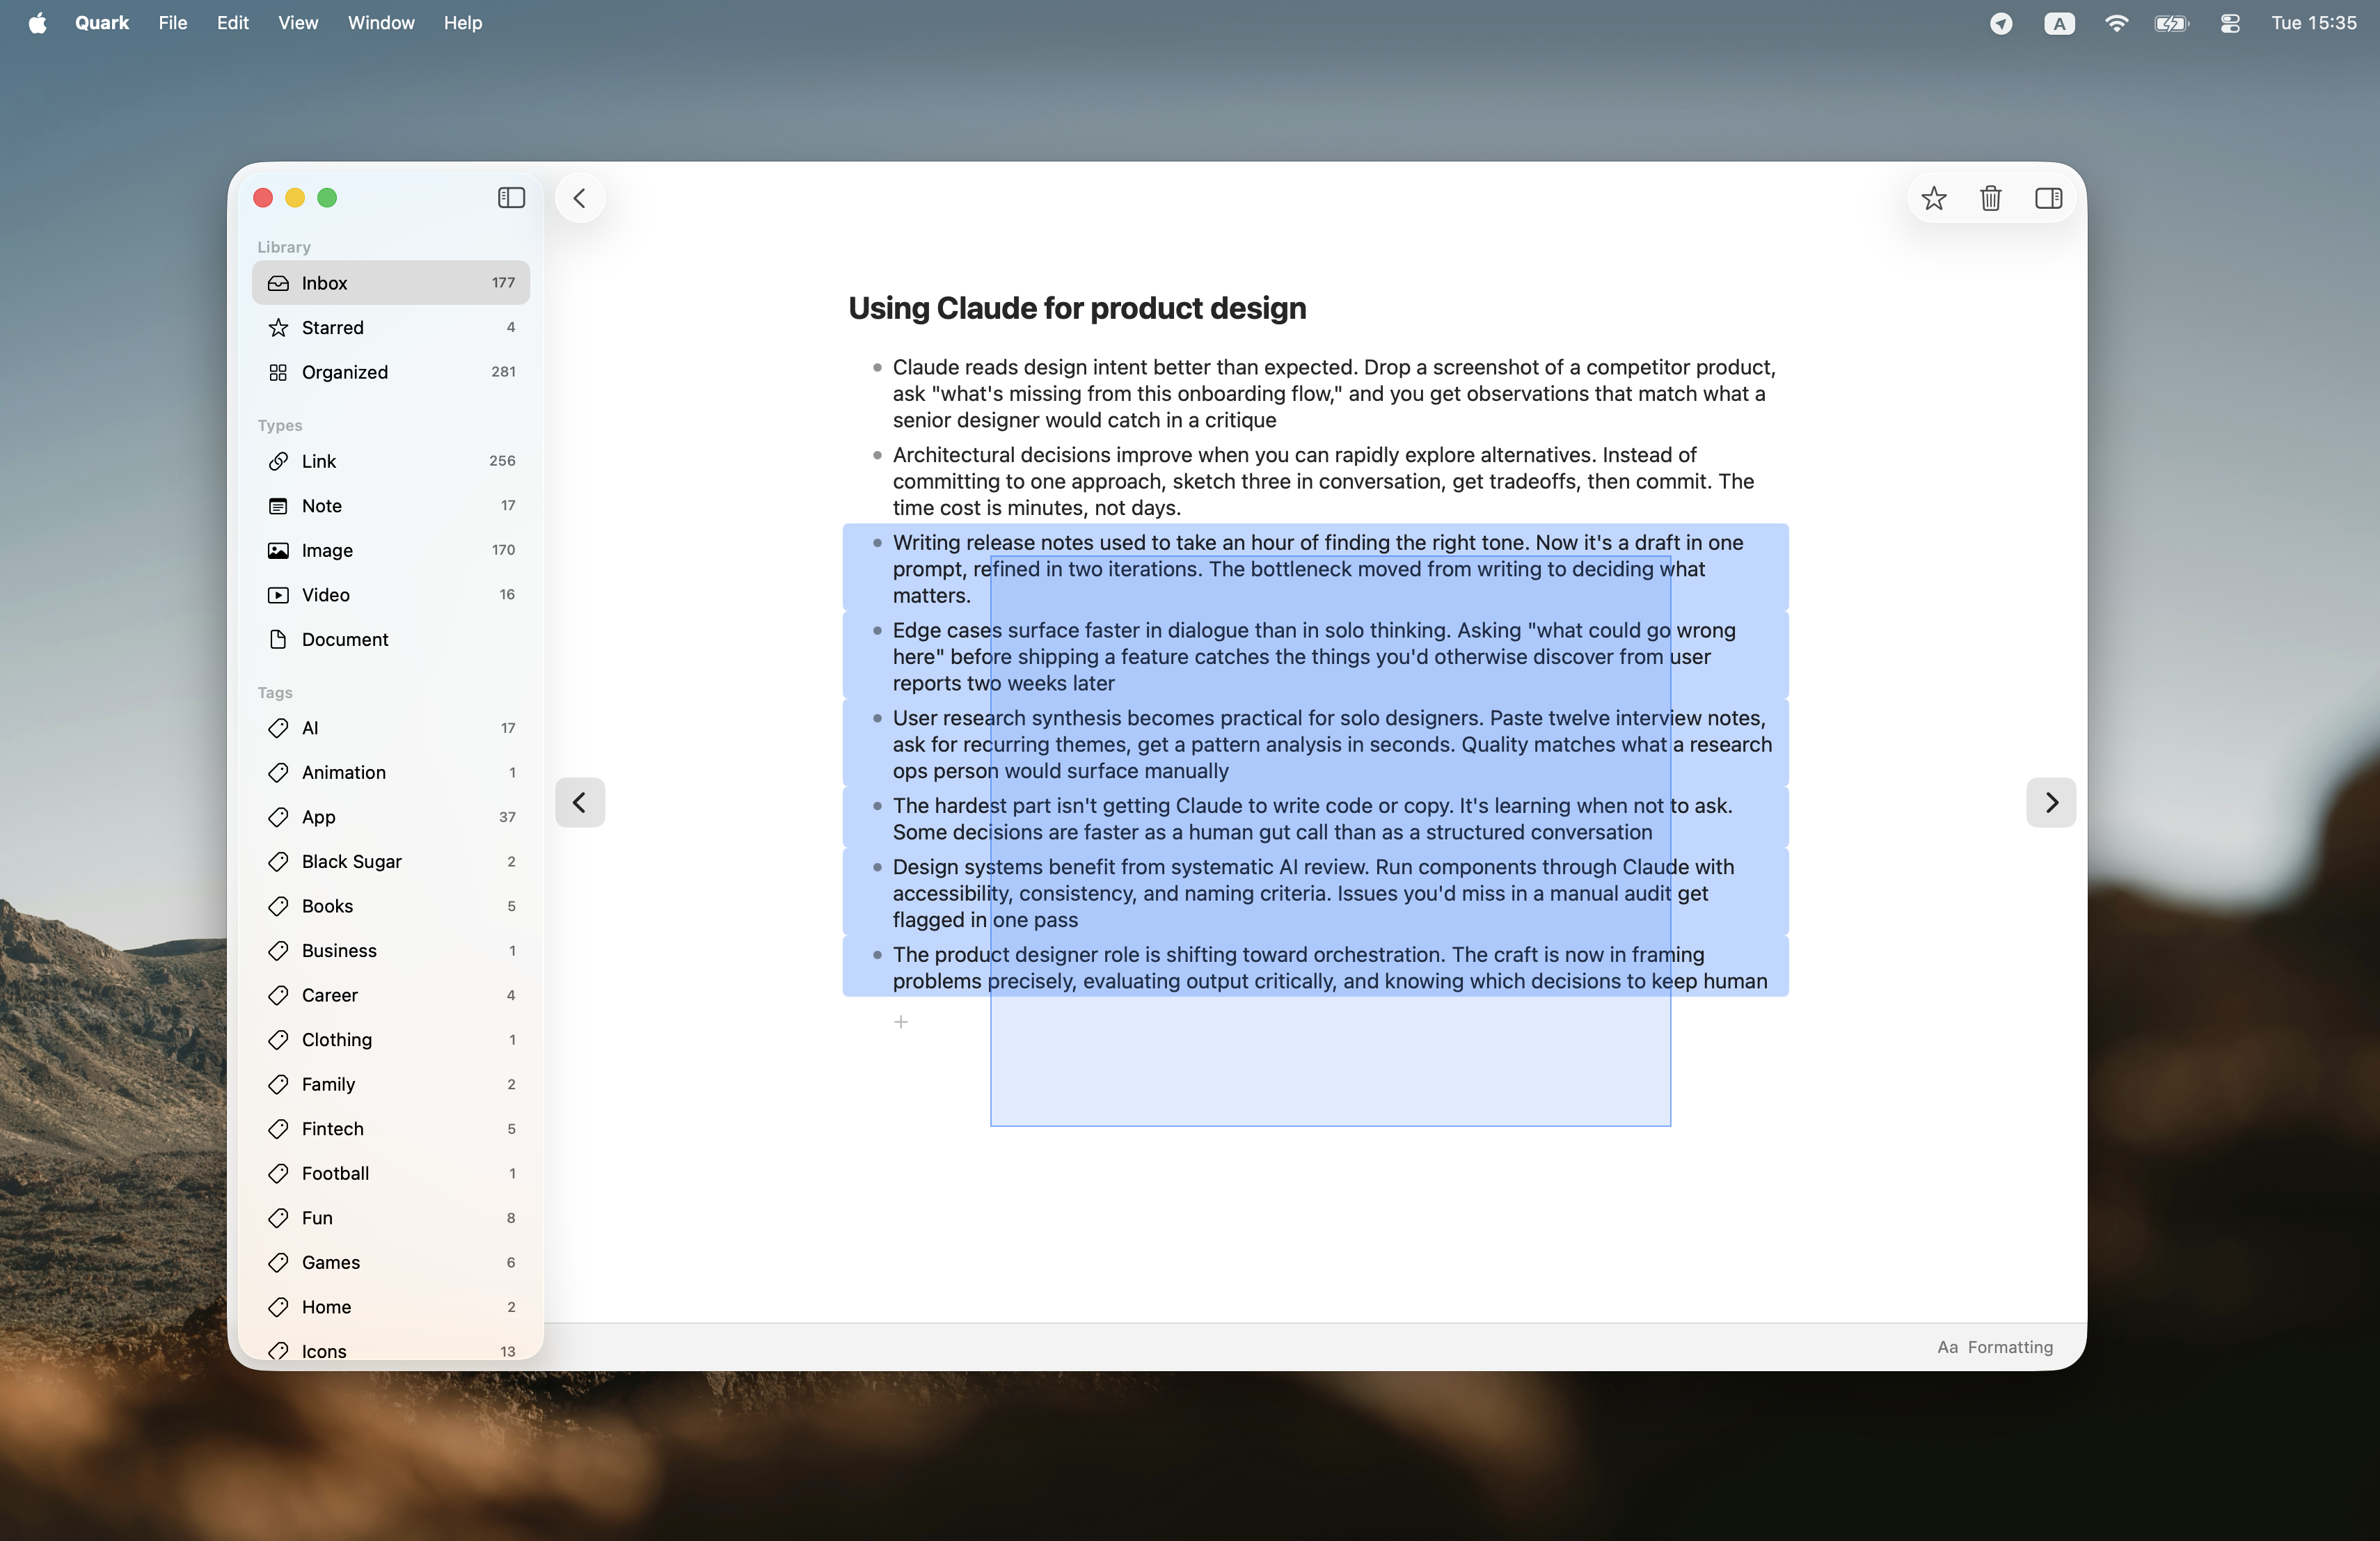
Task: Open the Quark app menu
Action: [x=102, y=22]
